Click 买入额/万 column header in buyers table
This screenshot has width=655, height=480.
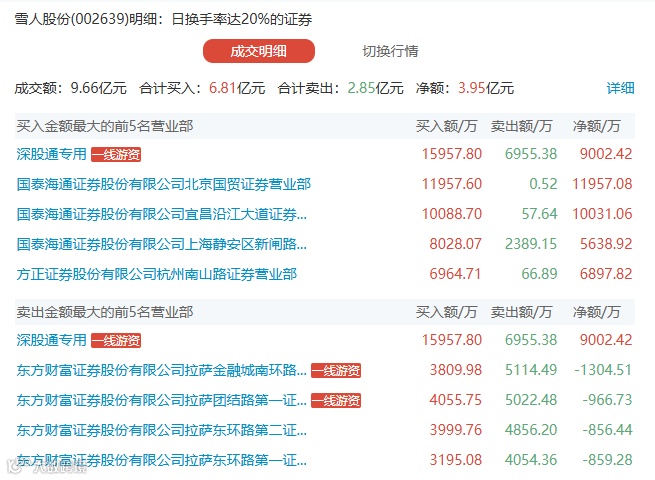point(446,126)
